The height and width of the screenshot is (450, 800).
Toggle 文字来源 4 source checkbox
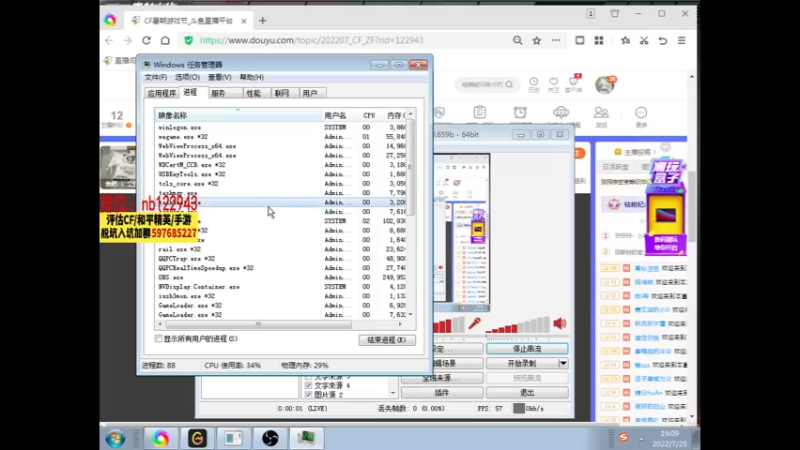click(308, 385)
